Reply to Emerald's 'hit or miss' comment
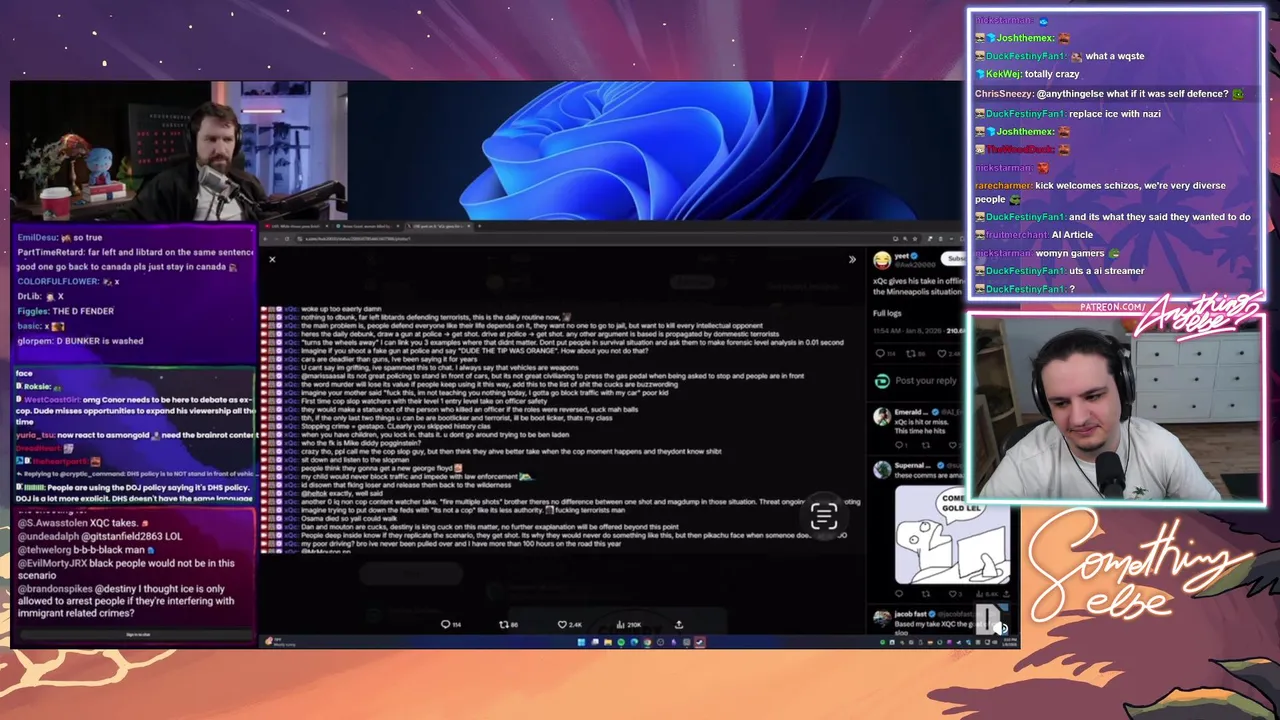Screen dimensions: 1280x720 pyautogui.click(x=901, y=445)
